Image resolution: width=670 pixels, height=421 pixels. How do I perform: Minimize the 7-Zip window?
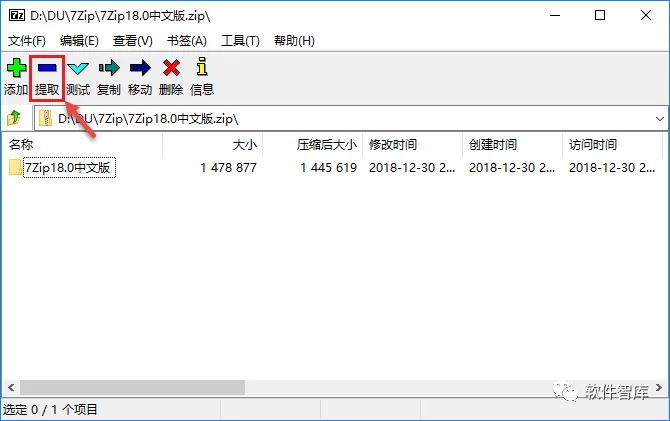pos(555,16)
